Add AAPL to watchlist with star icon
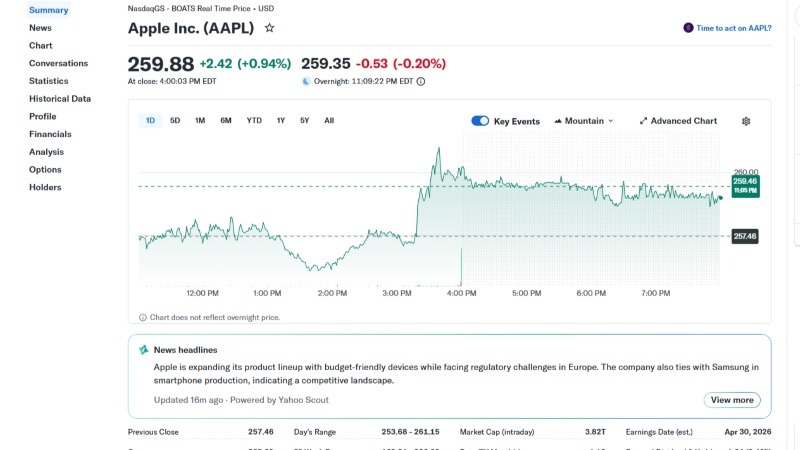 (x=269, y=28)
